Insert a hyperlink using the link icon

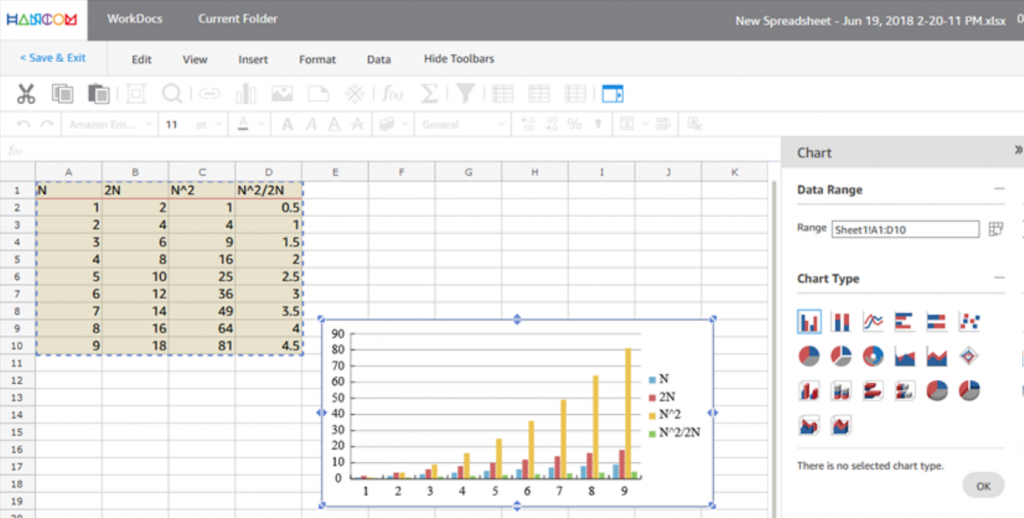(209, 94)
